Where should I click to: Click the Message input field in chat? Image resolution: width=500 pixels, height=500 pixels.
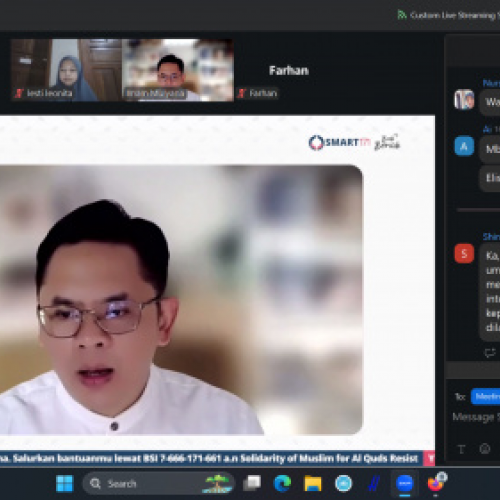[x=476, y=417]
